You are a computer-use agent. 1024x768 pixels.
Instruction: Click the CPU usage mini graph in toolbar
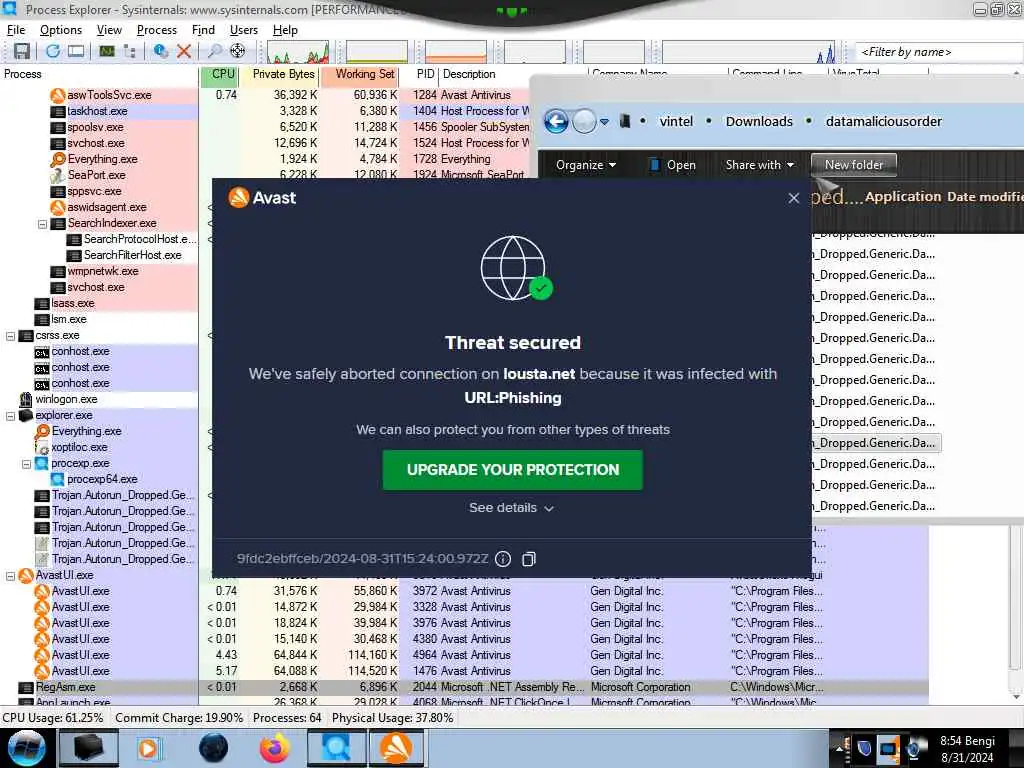298,52
